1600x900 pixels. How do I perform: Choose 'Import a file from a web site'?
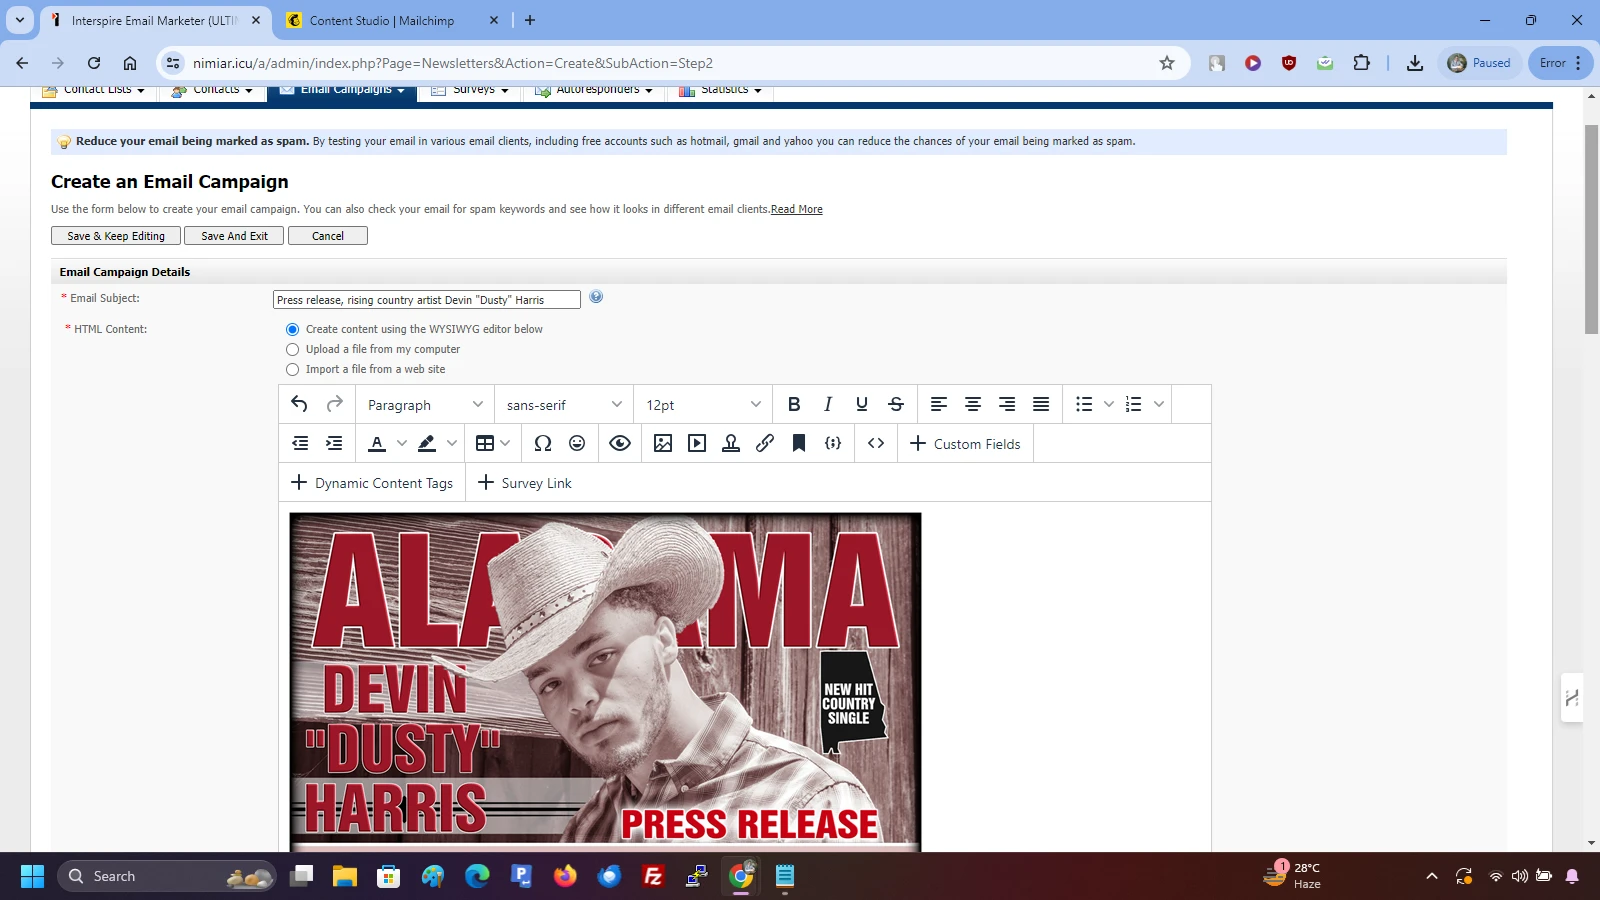(293, 369)
